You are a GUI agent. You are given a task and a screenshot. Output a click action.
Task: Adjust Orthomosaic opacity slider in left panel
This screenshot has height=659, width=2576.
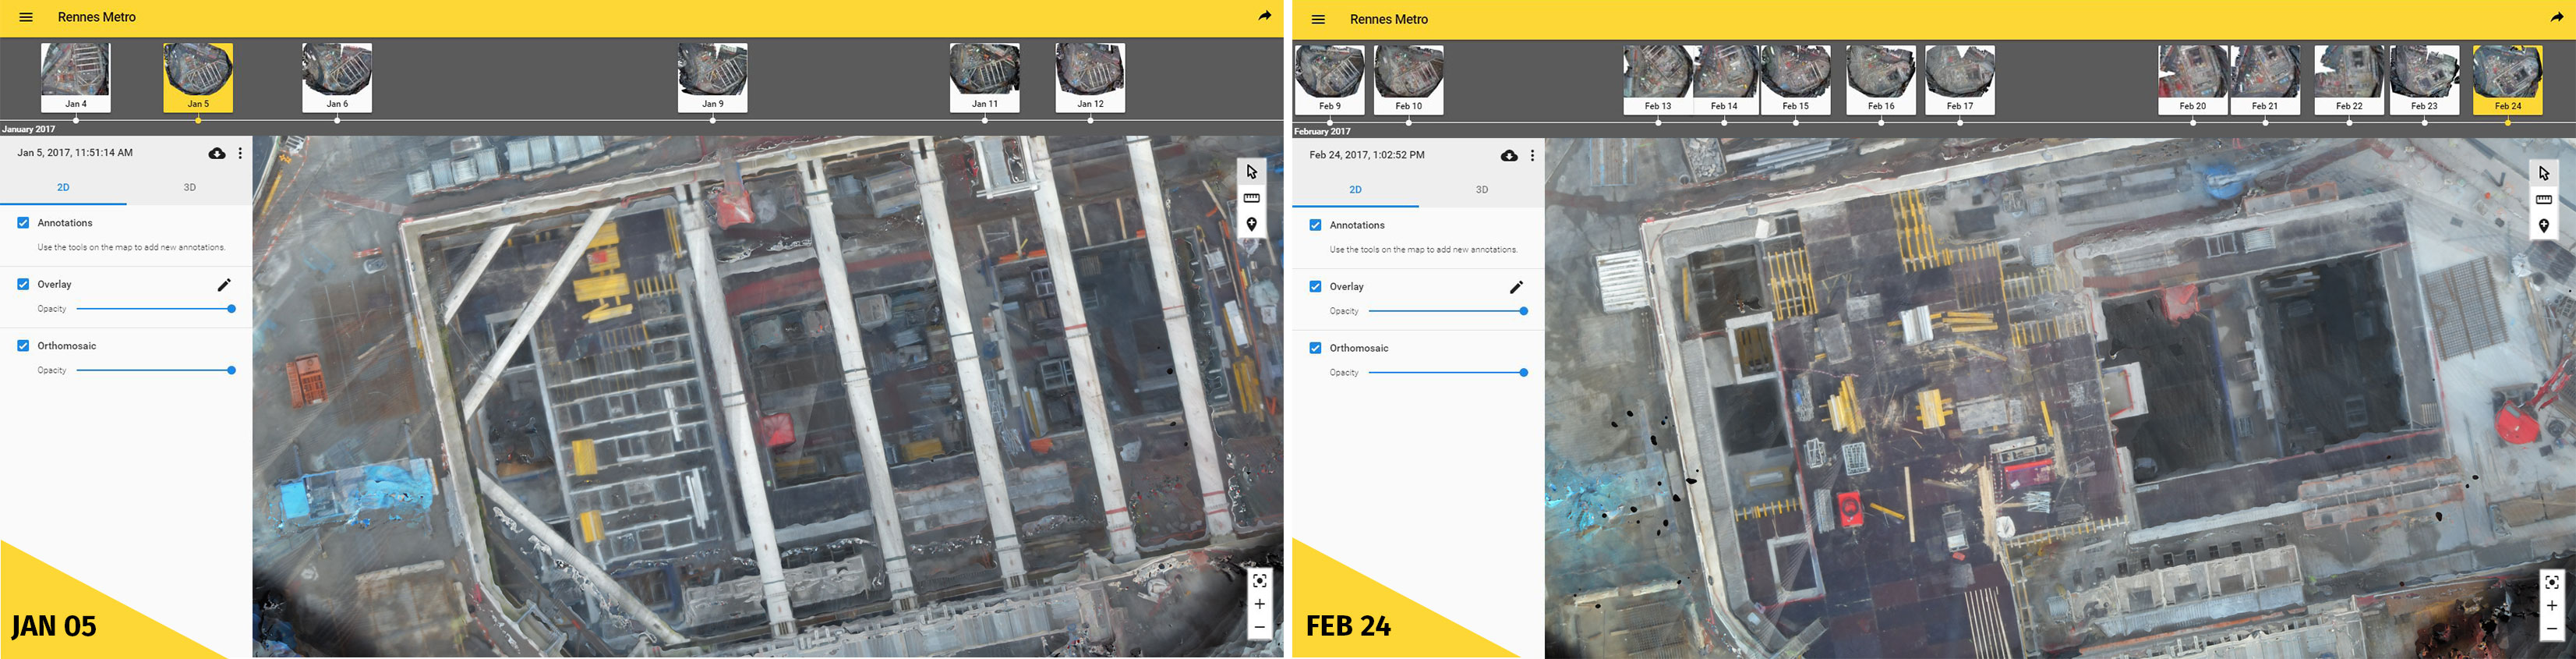point(156,370)
